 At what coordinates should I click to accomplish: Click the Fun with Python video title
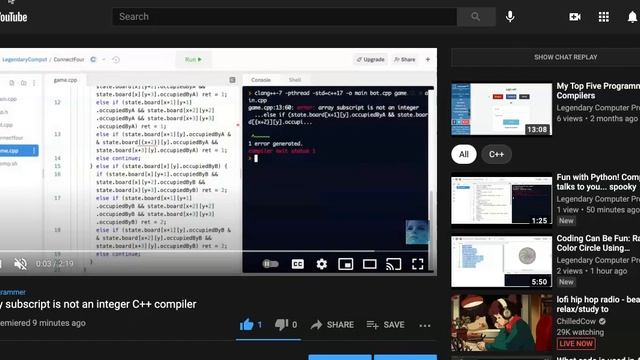pyautogui.click(x=598, y=182)
